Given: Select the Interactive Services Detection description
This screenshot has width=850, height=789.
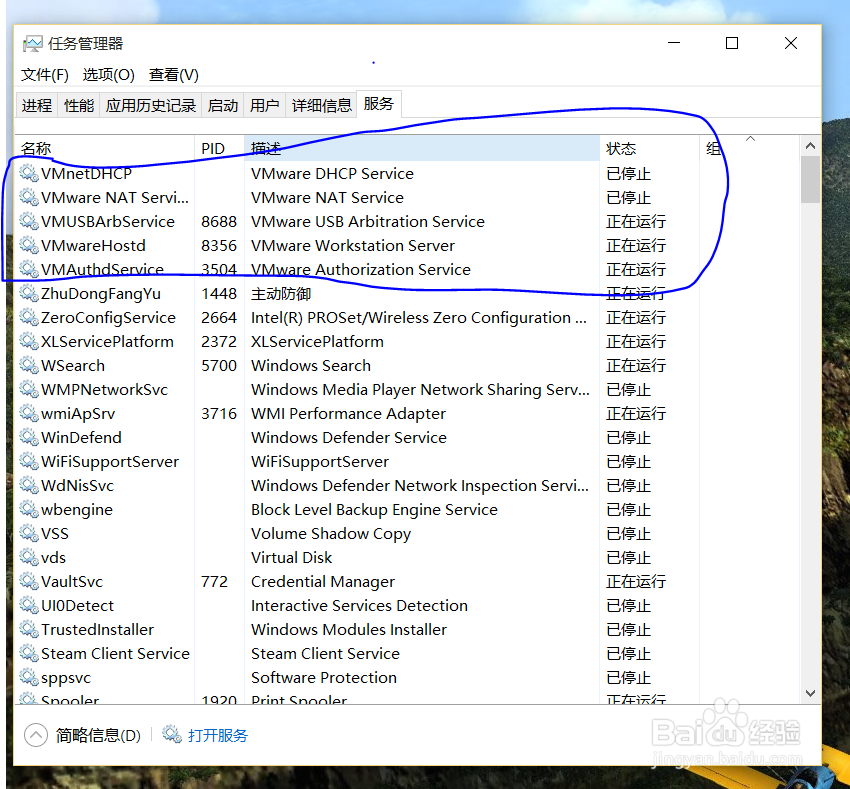Looking at the screenshot, I should pyautogui.click(x=359, y=605).
